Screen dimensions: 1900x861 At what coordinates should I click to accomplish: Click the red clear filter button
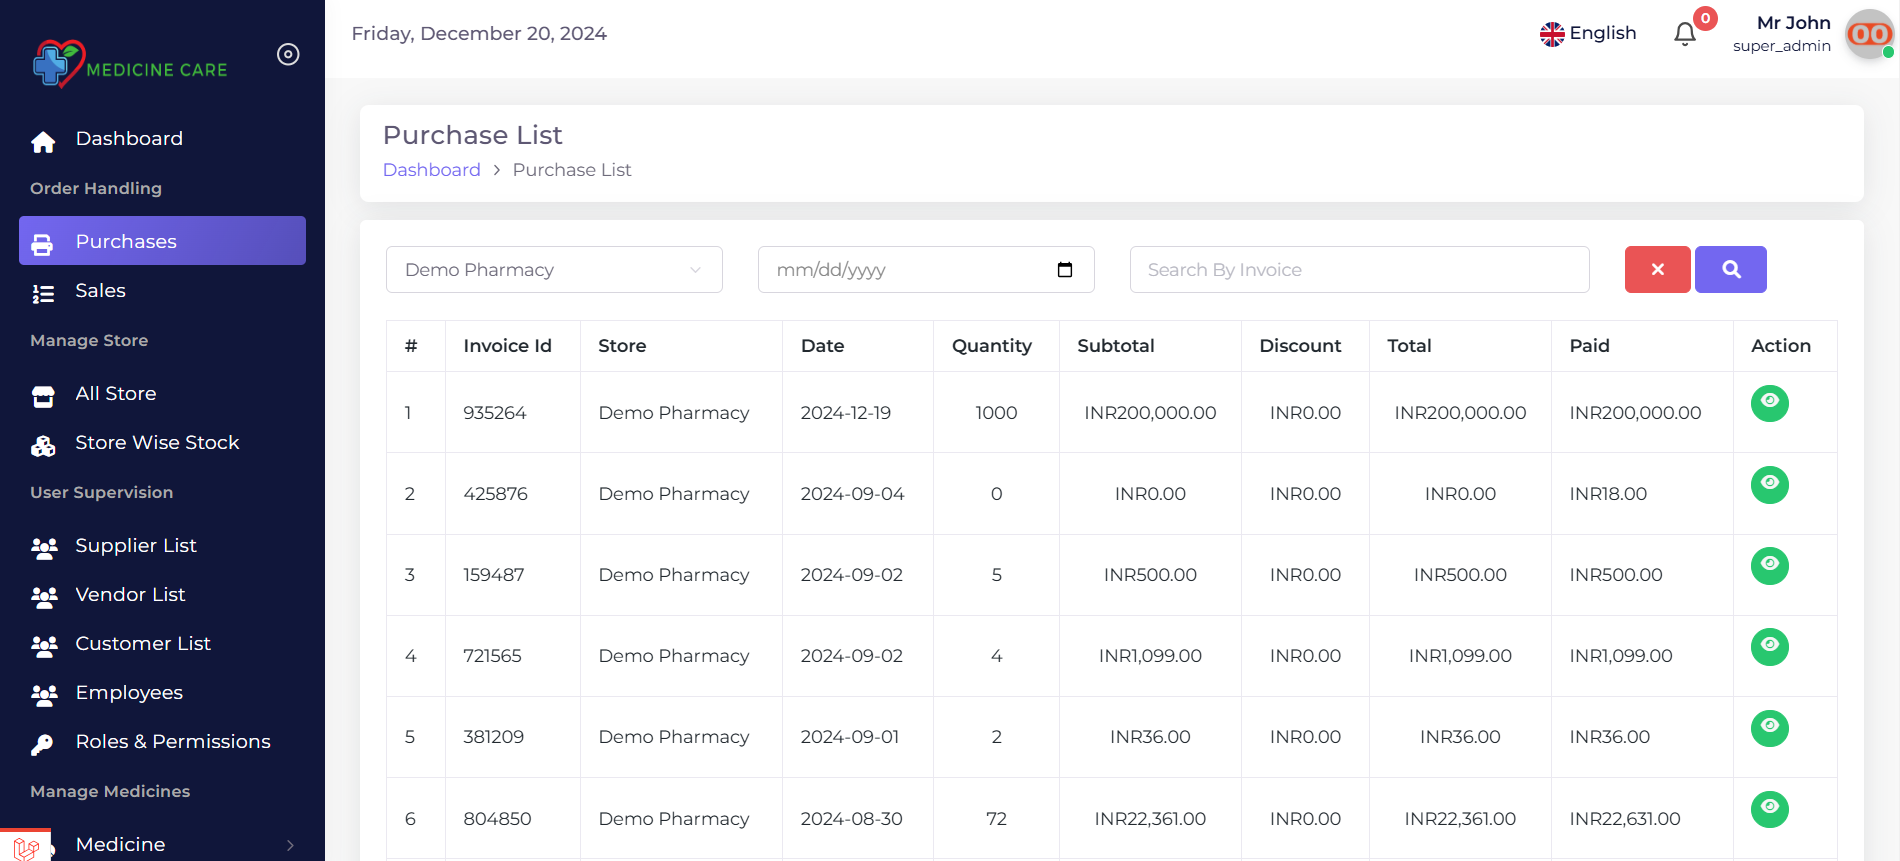pos(1657,269)
